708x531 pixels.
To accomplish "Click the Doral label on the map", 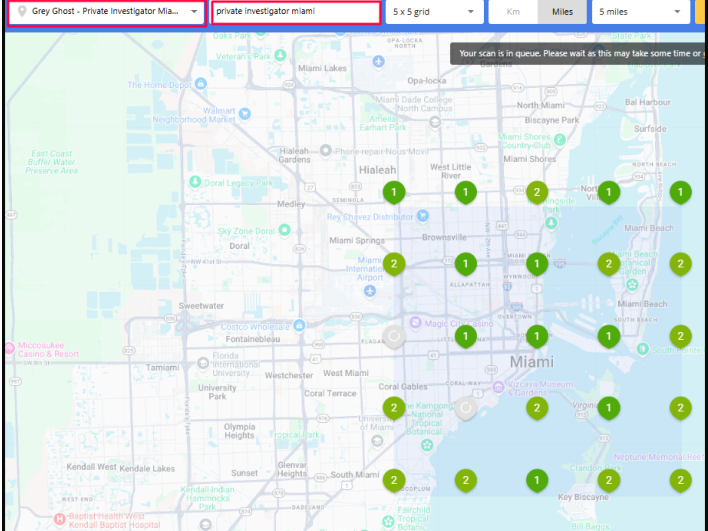I will (x=239, y=246).
